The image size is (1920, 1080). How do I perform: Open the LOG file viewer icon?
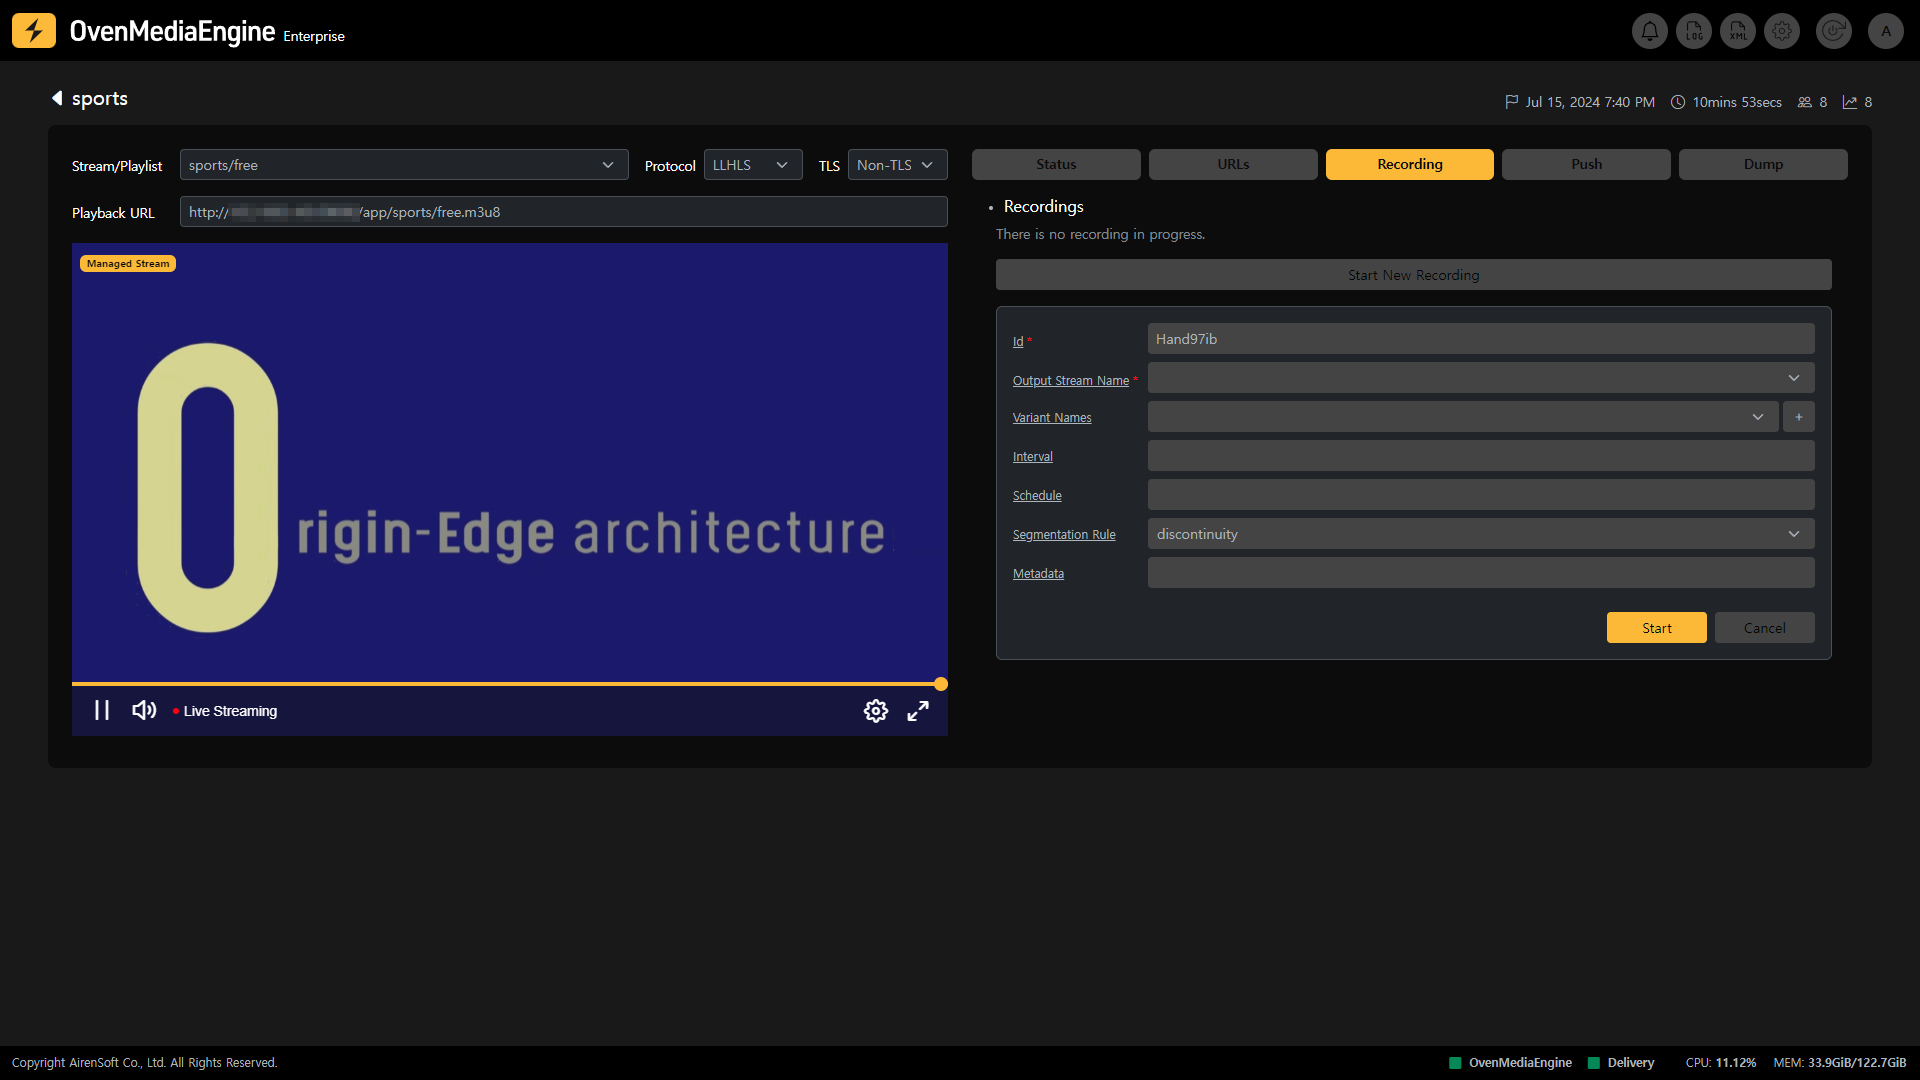point(1694,31)
